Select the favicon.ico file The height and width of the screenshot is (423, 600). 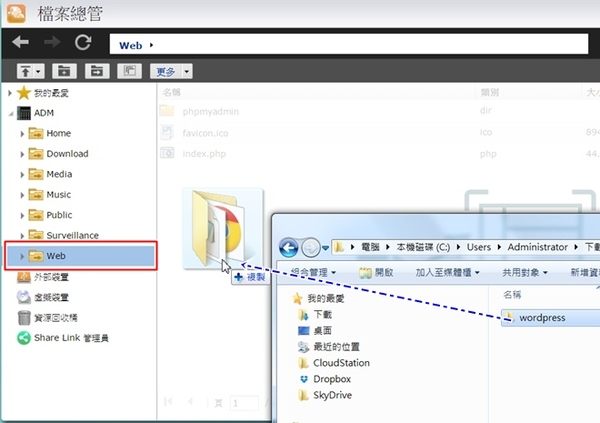tap(194, 133)
